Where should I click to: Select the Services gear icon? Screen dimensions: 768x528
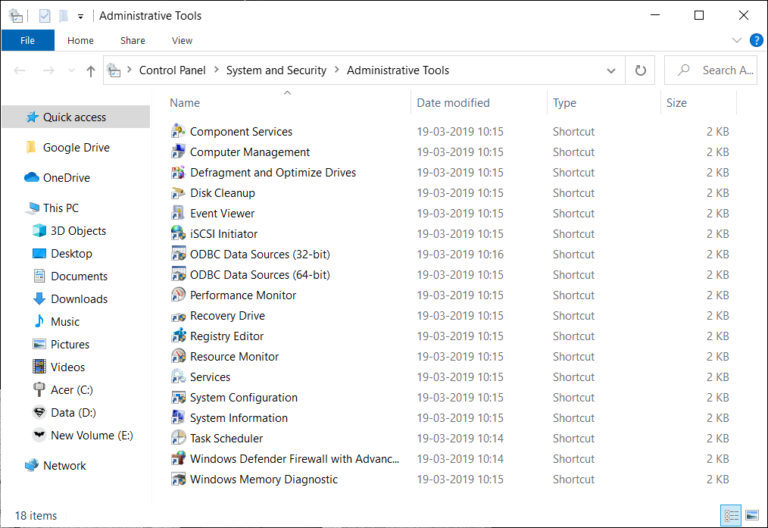pos(178,377)
